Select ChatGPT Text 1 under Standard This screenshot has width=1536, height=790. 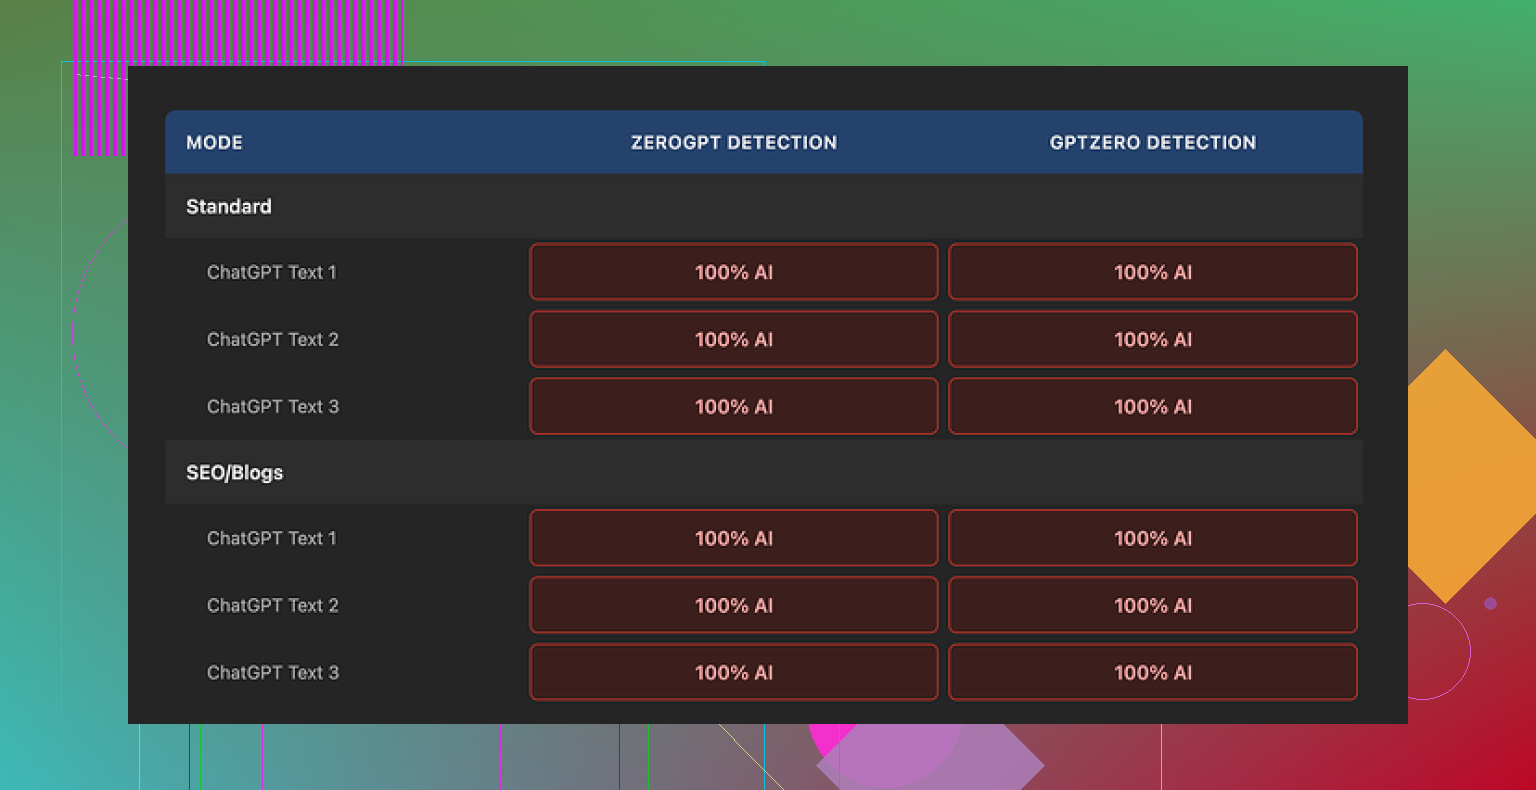tap(272, 272)
